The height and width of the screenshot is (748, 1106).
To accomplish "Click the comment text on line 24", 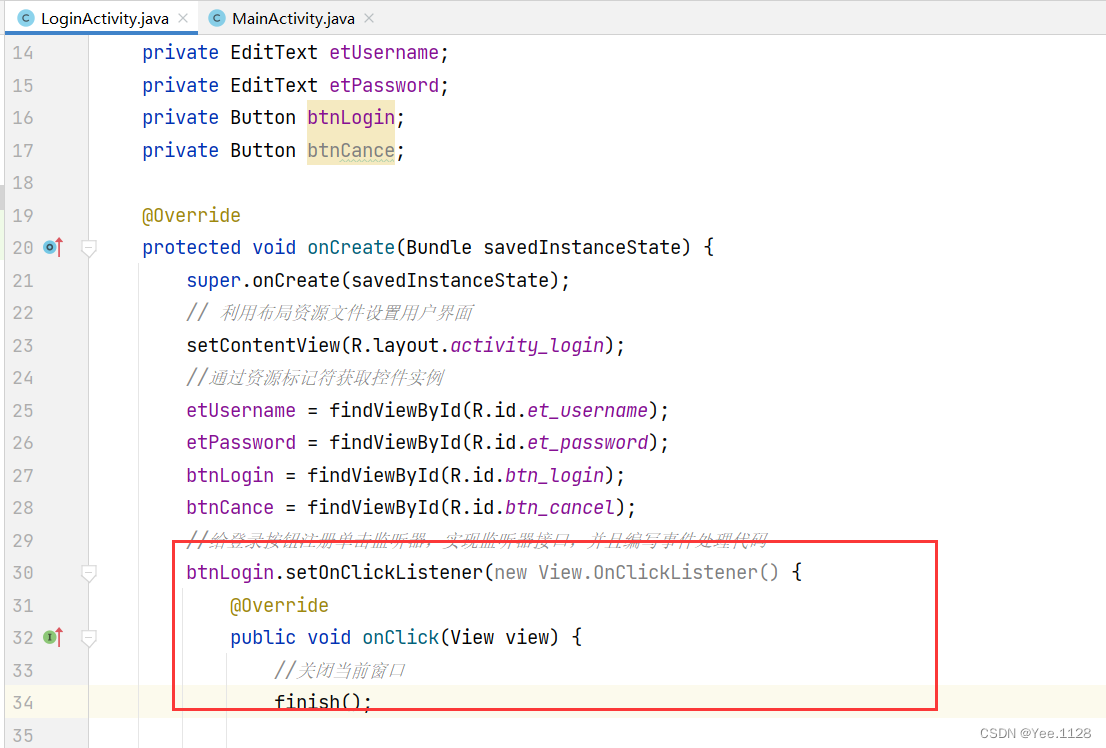I will (x=315, y=378).
